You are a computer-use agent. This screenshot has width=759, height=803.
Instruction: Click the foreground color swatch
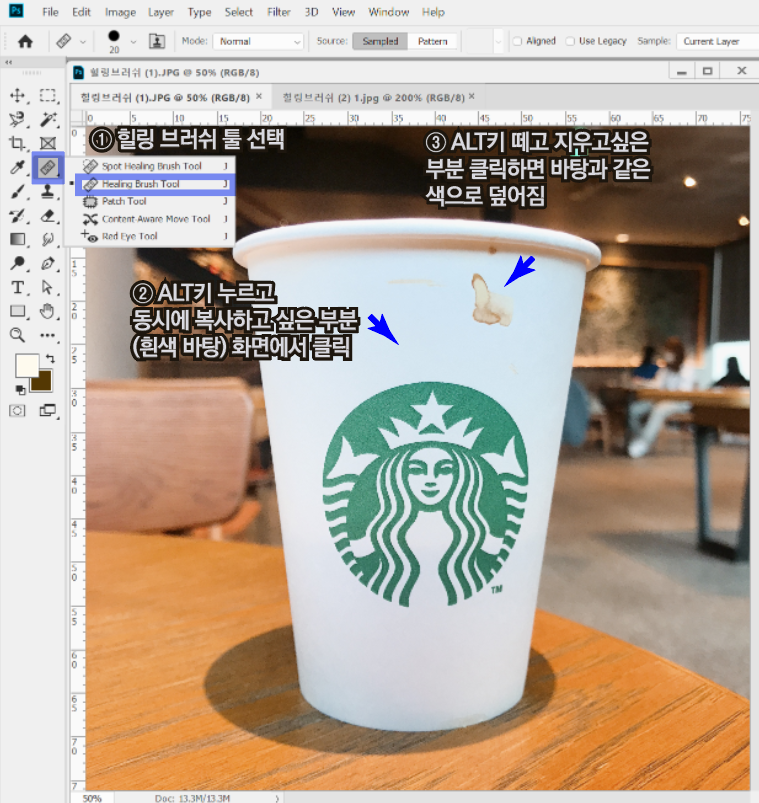click(x=27, y=366)
